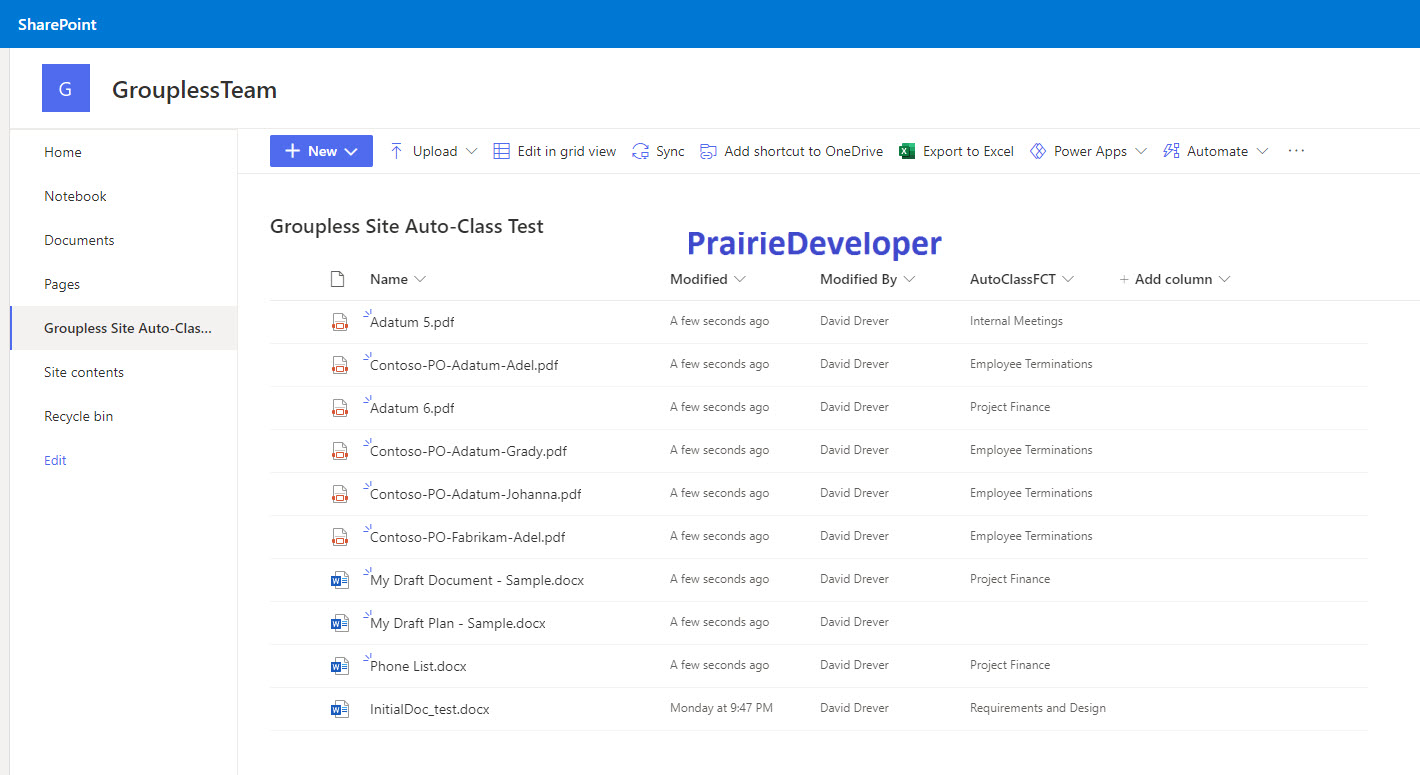Click Employee Terminations for Contoso-PO-Adatum-Adel.pdf

pyautogui.click(x=1031, y=364)
